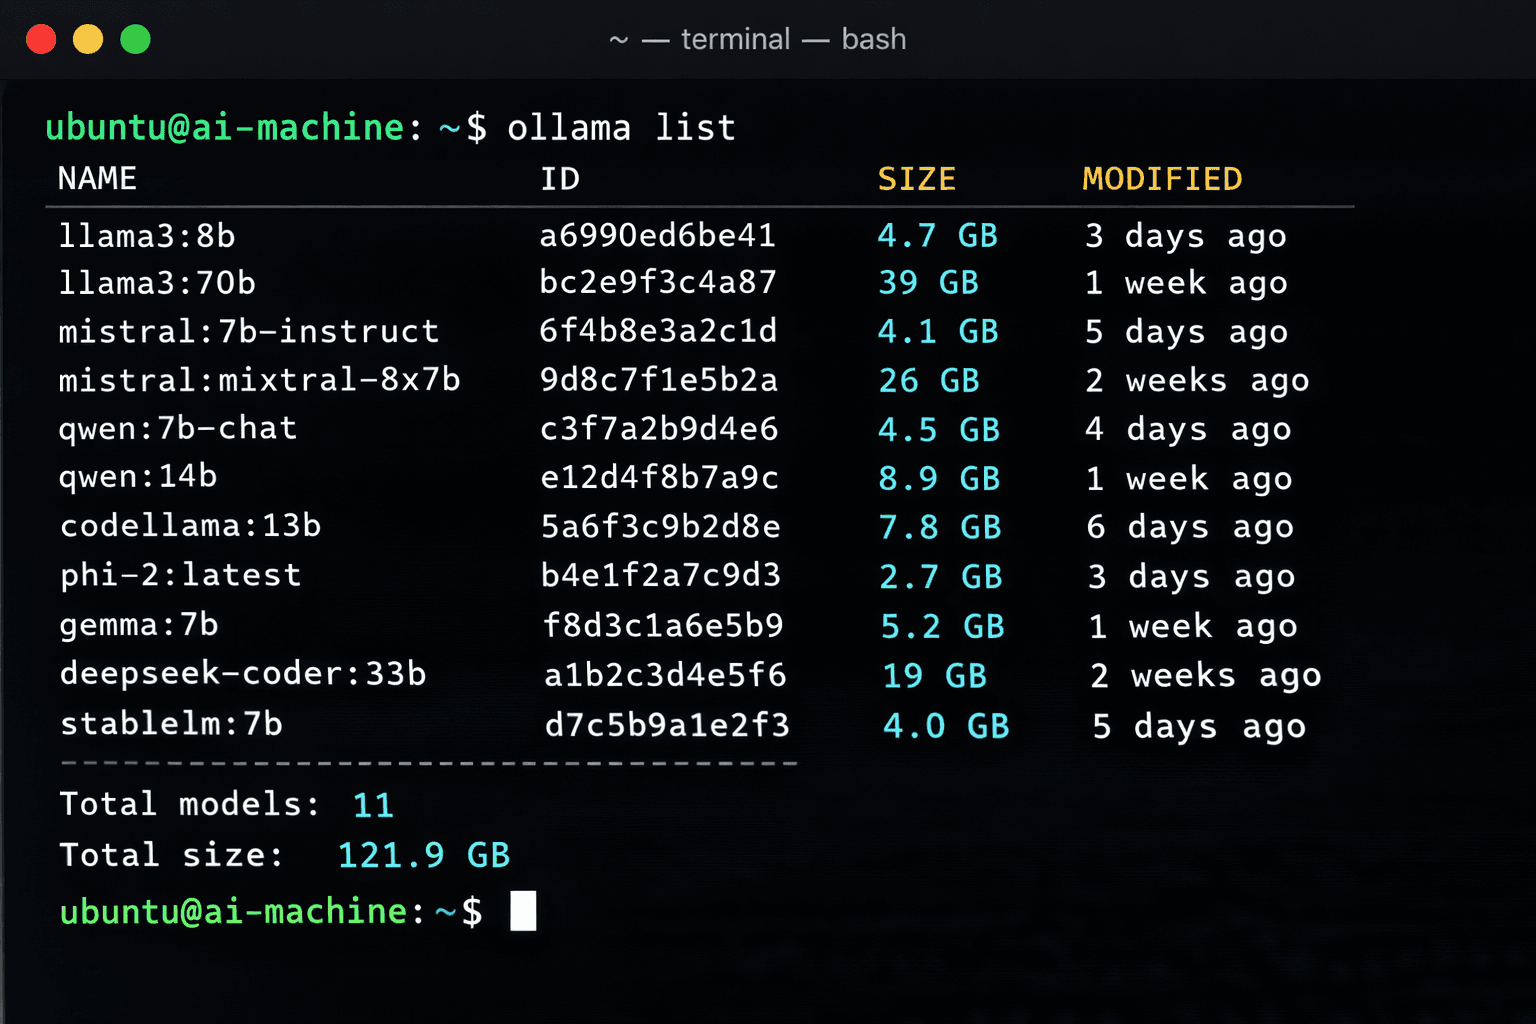Image resolution: width=1536 pixels, height=1024 pixels.
Task: Select the llama3:70b model name
Action: pyautogui.click(x=156, y=283)
